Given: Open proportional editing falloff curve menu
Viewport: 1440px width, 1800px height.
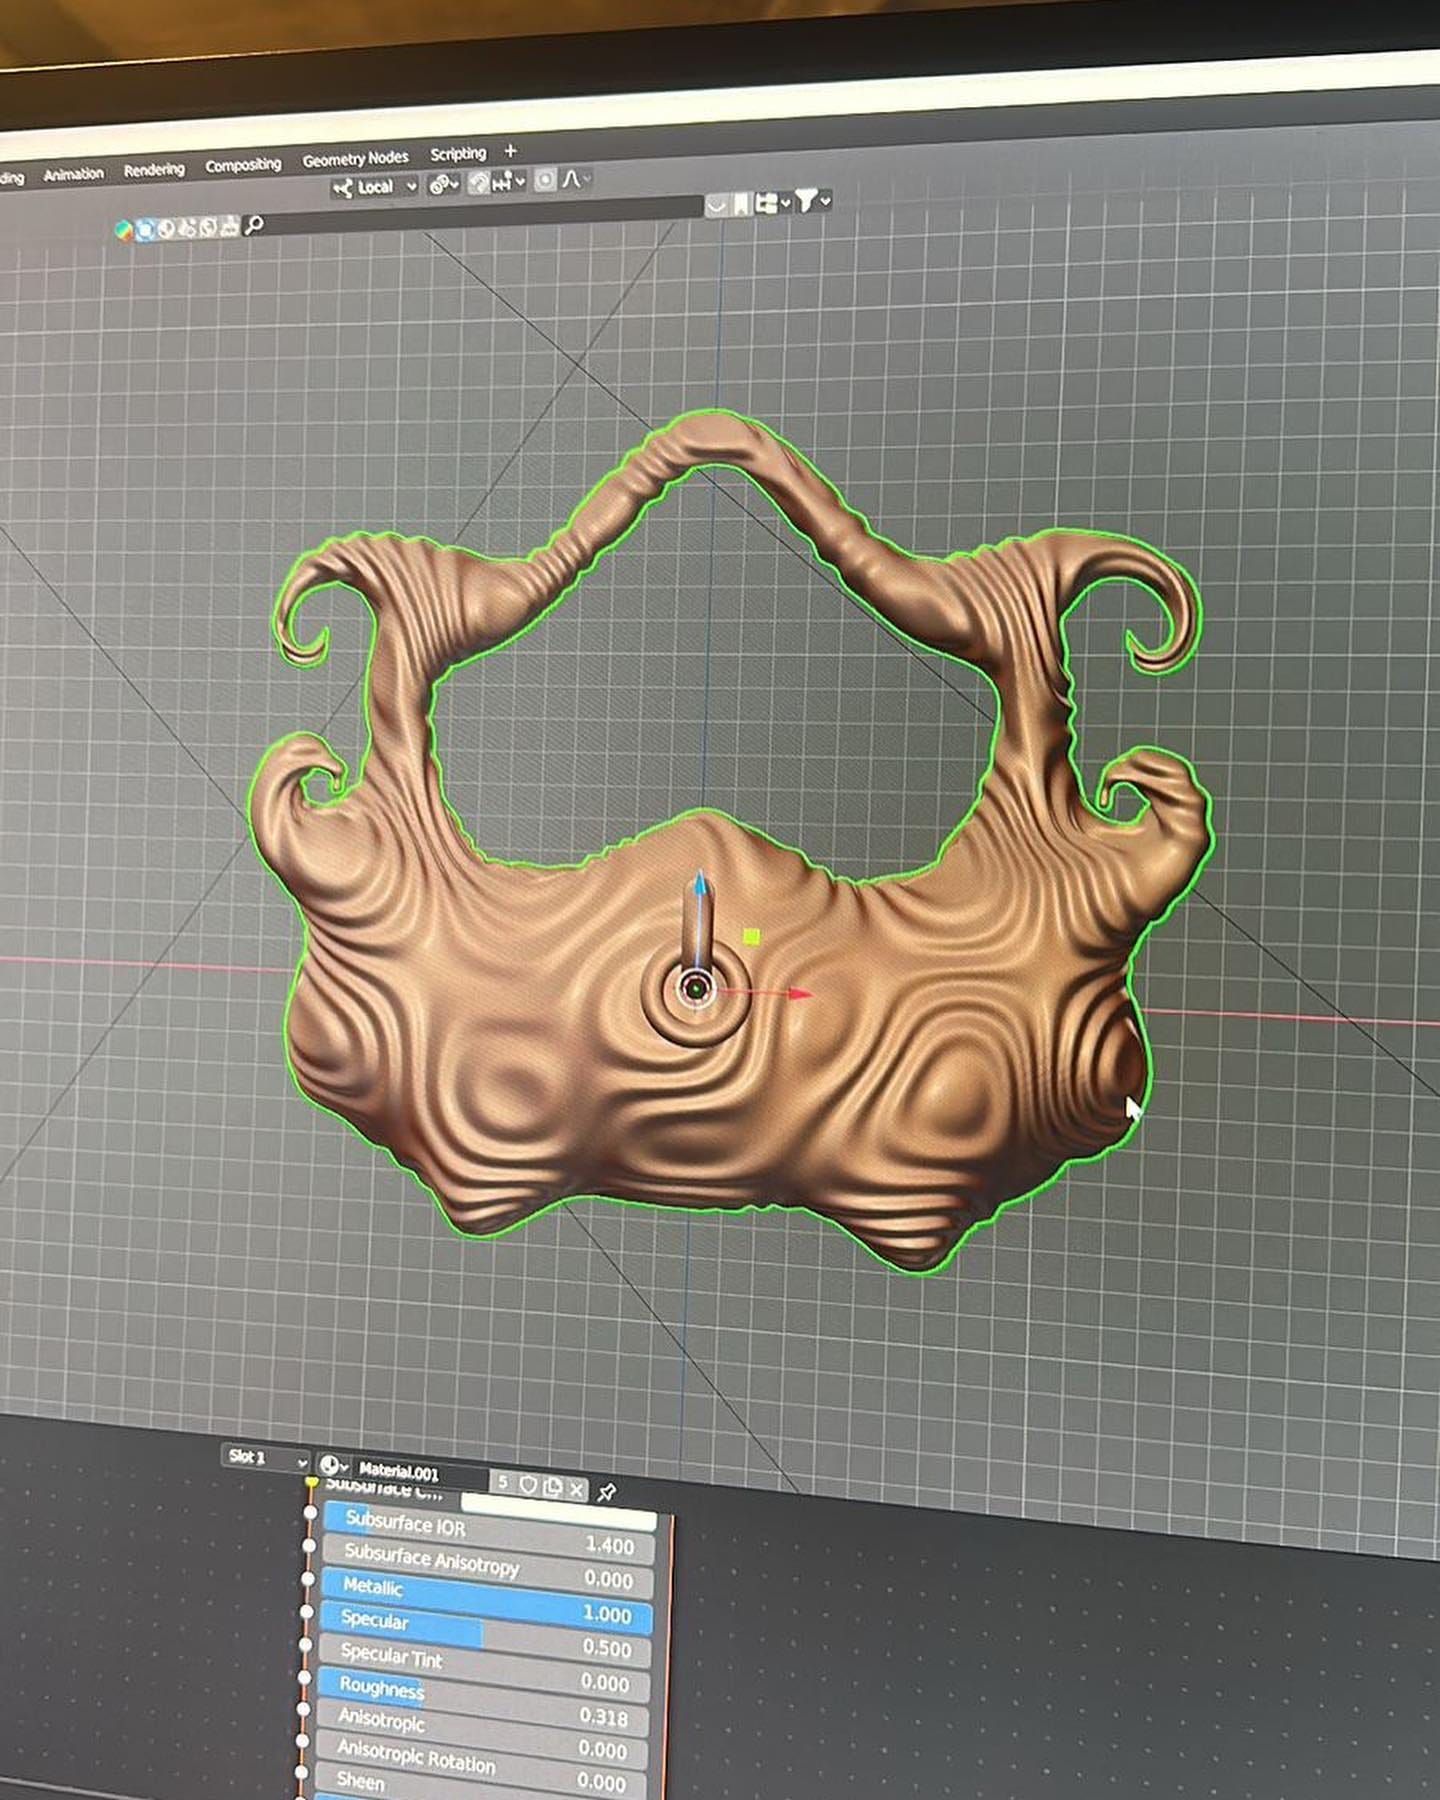Looking at the screenshot, I should [575, 179].
